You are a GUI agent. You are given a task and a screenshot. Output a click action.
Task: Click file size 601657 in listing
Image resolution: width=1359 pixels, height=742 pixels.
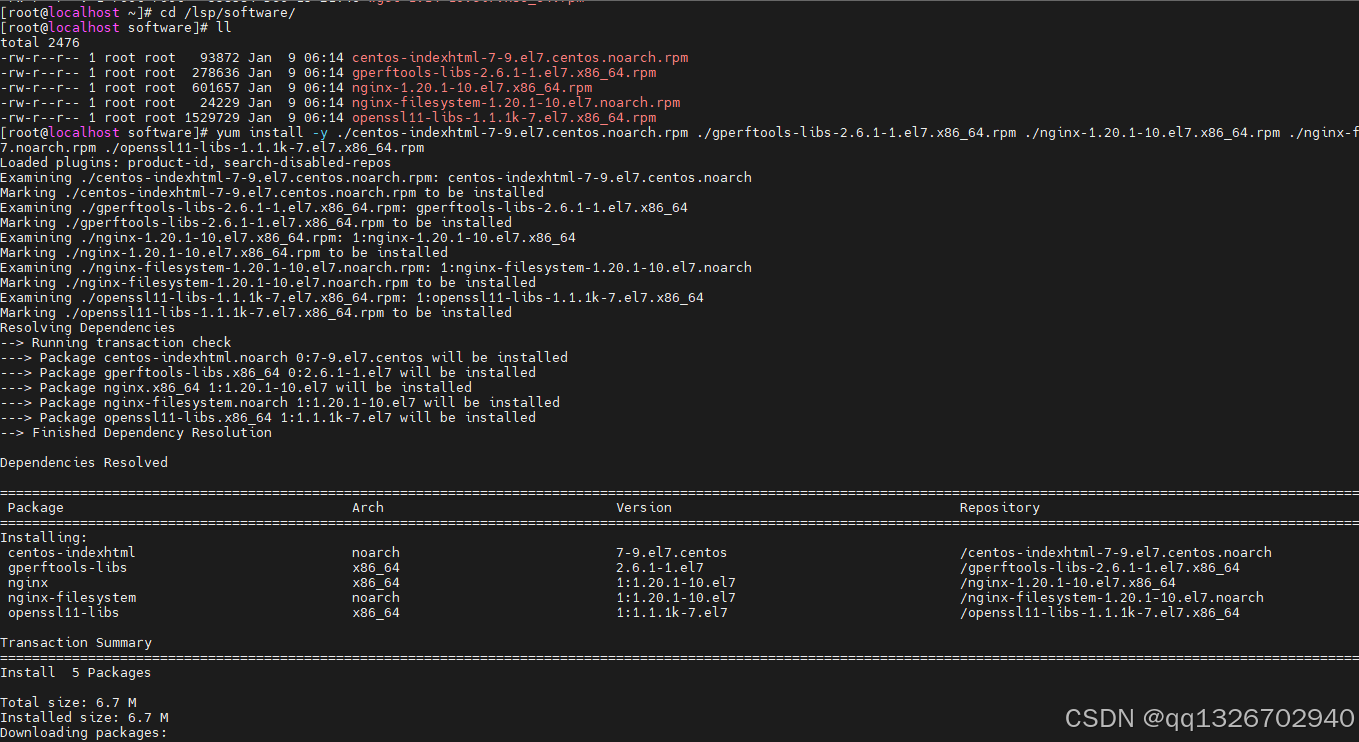point(216,87)
